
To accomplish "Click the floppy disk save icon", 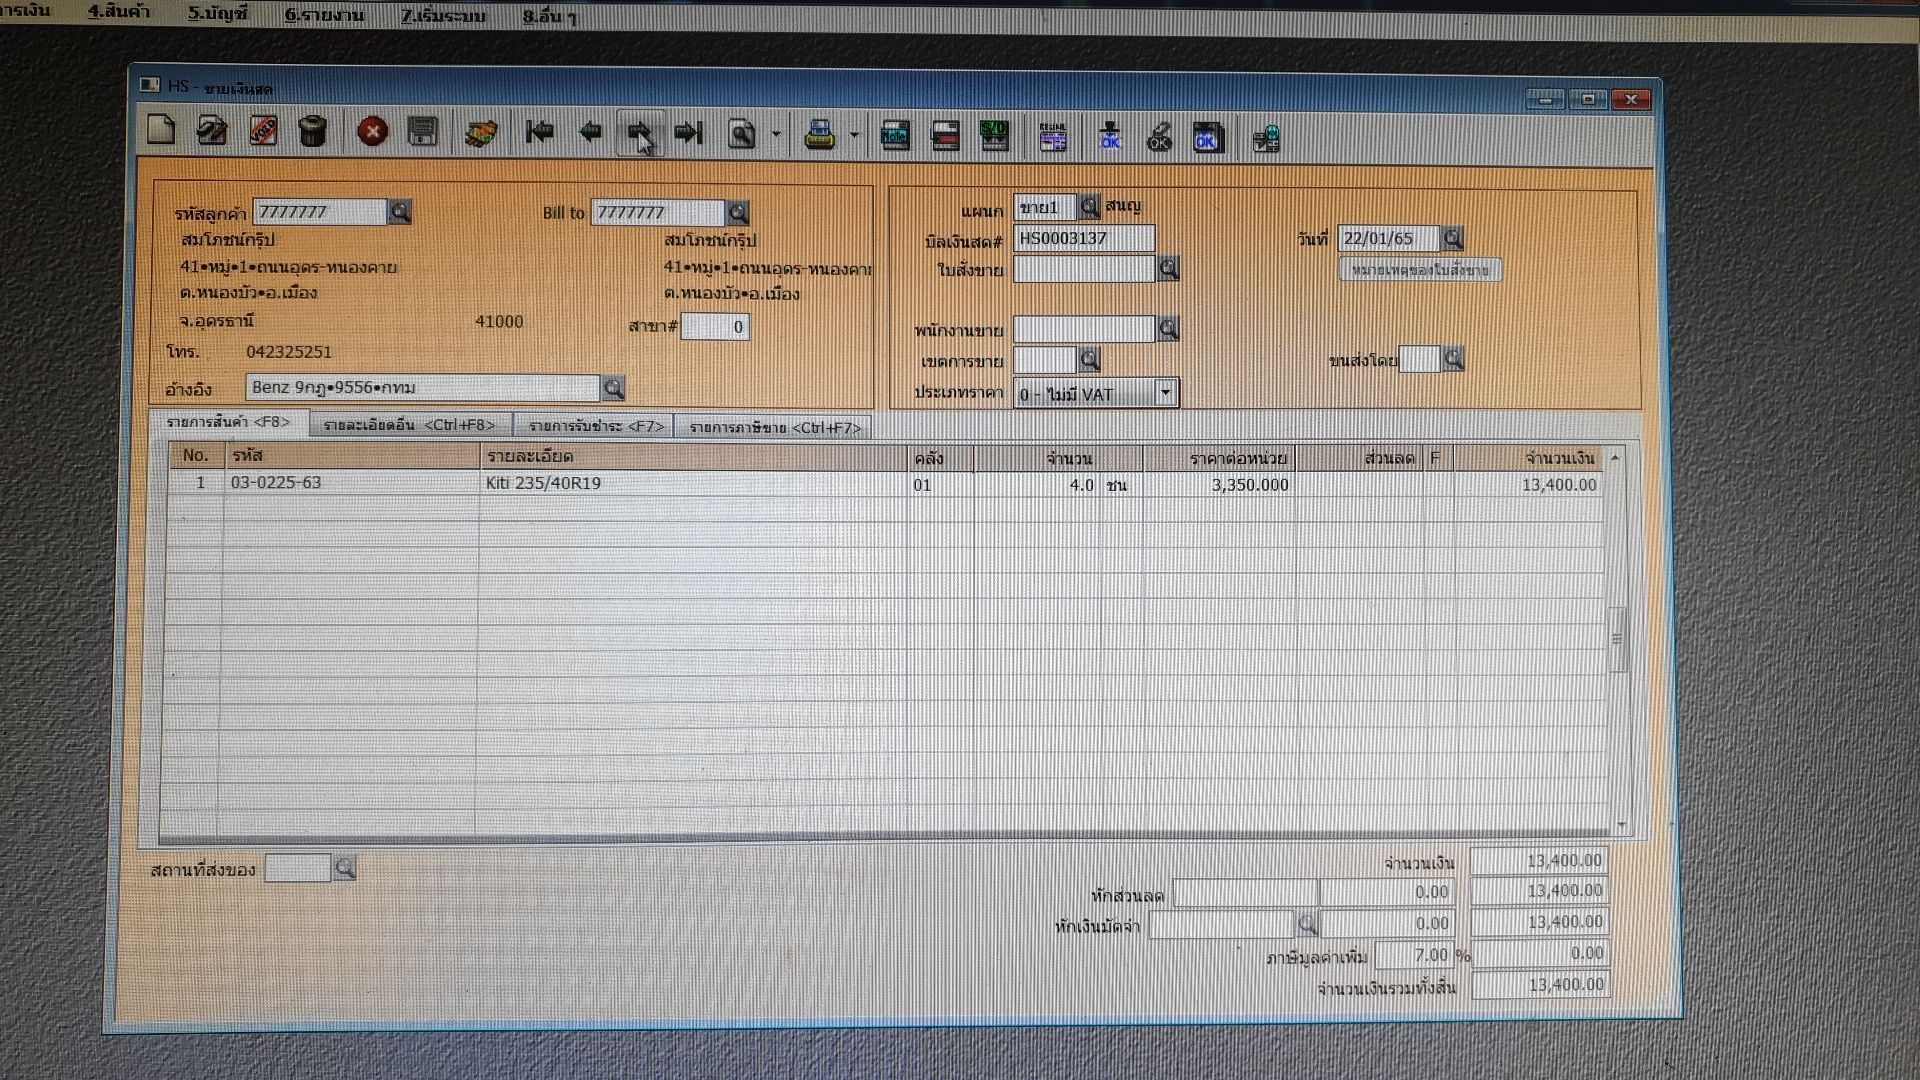I will [423, 132].
